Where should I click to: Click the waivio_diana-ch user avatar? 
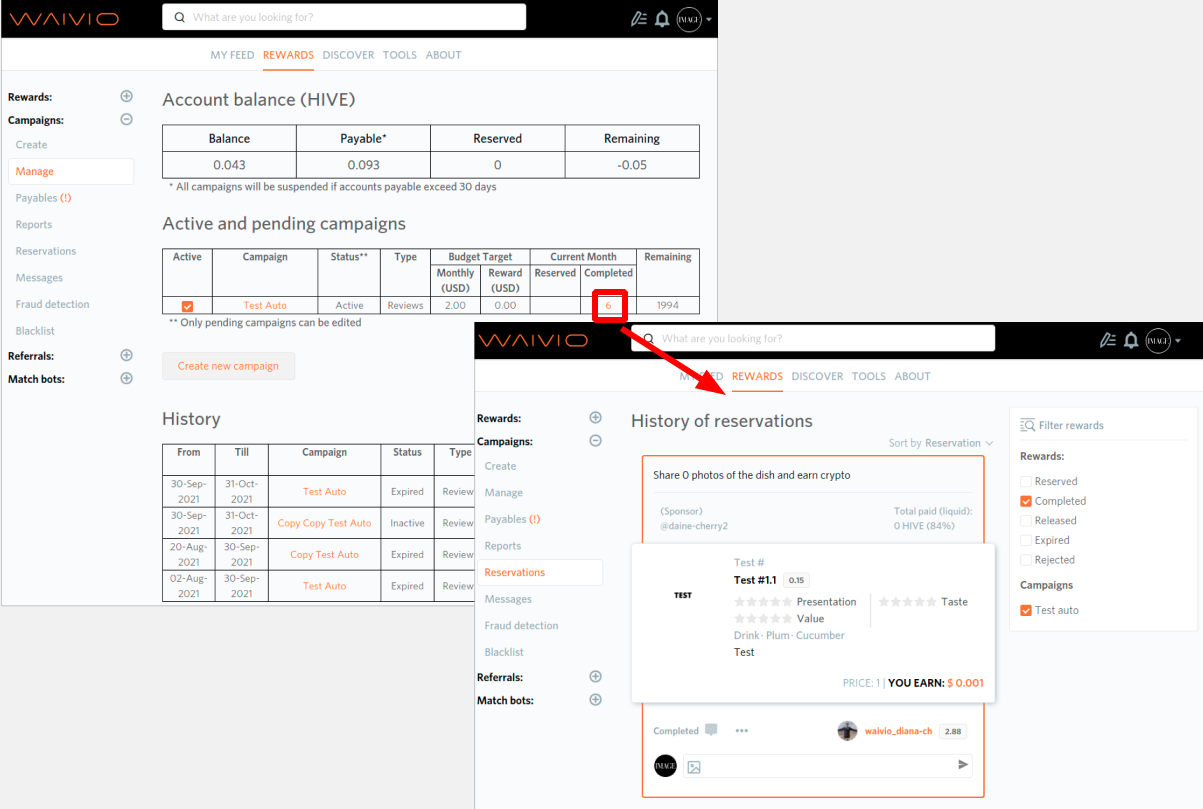coord(847,730)
